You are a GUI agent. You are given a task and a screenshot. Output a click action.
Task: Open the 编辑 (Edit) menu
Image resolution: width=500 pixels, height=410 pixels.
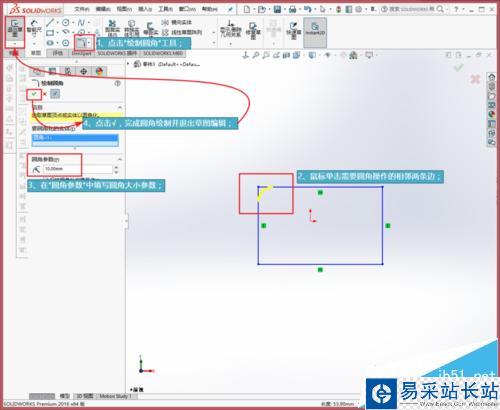pyautogui.click(x=103, y=9)
